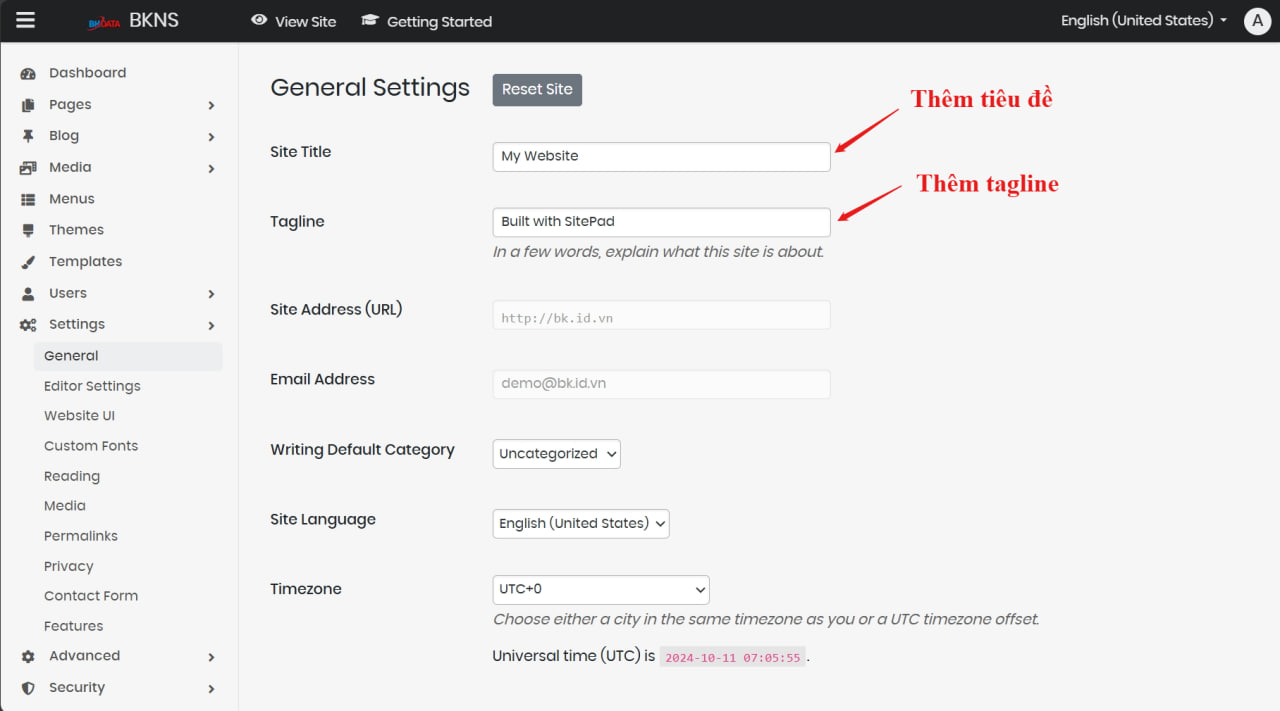Open the hamburger menu icon
1280x711 pixels.
[25, 20]
